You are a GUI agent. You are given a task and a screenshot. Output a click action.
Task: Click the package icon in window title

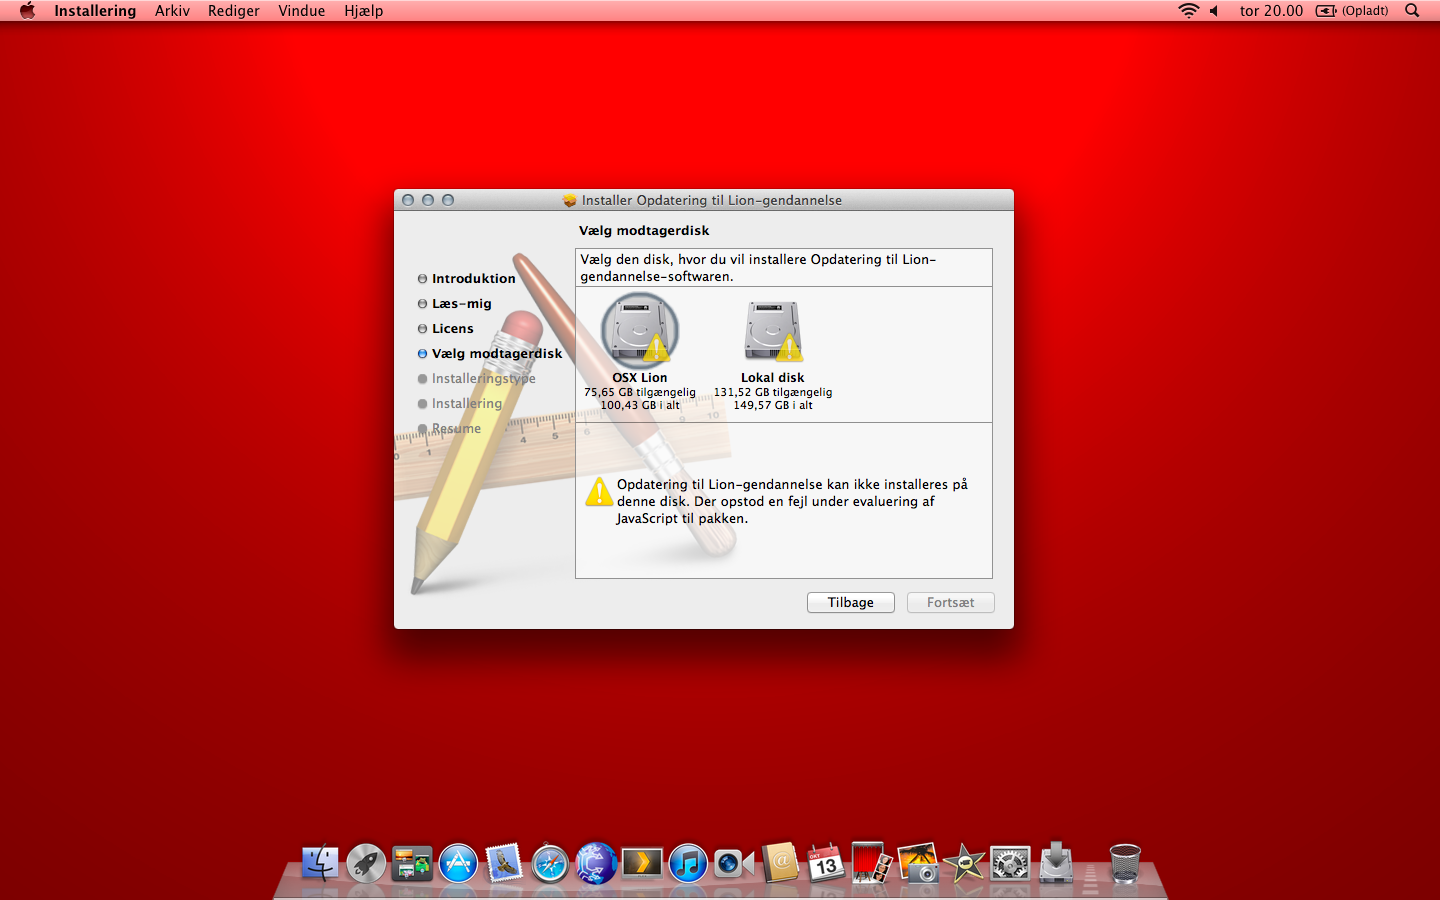[570, 200]
